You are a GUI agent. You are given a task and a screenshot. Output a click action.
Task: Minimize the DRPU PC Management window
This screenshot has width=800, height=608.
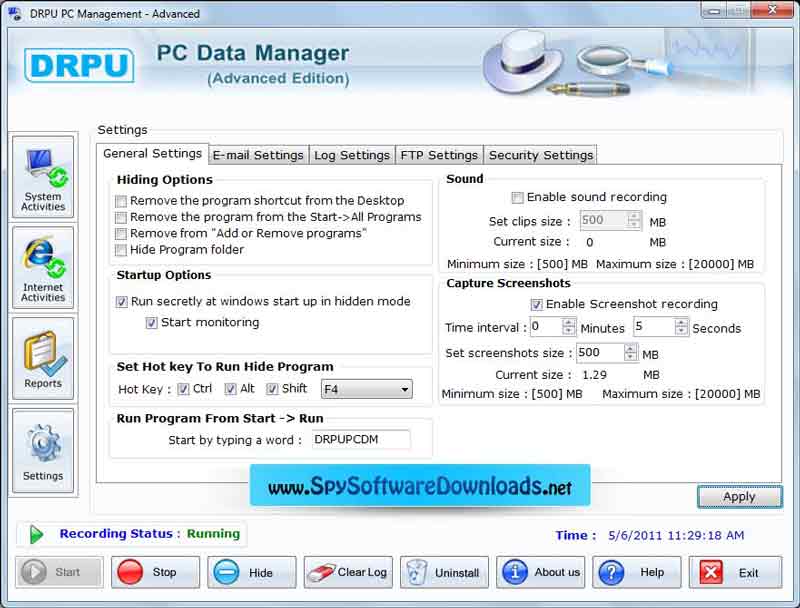716,10
